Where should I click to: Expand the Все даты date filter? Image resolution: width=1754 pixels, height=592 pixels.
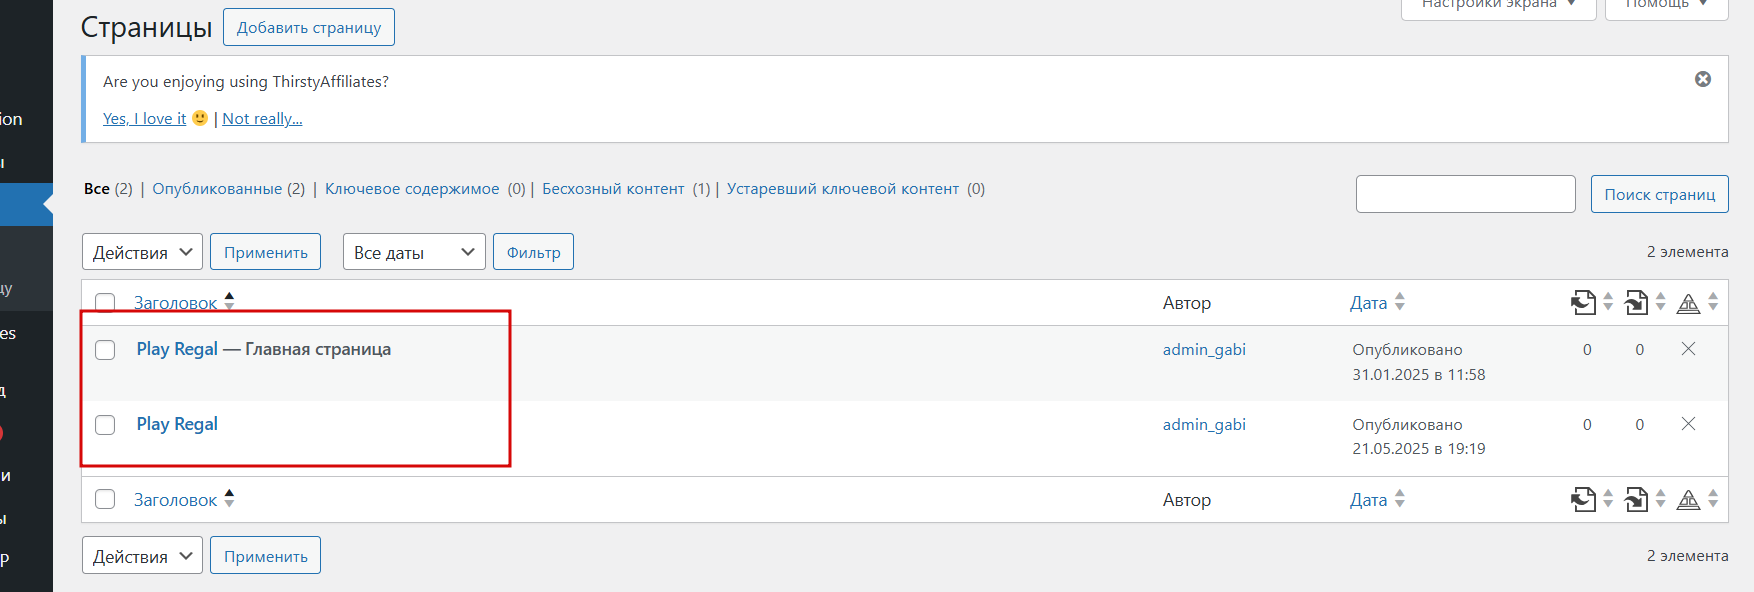[x=414, y=252]
